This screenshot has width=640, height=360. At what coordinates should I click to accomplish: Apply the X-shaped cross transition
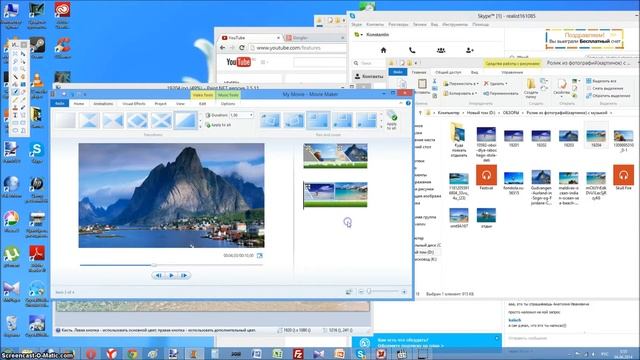click(x=161, y=120)
